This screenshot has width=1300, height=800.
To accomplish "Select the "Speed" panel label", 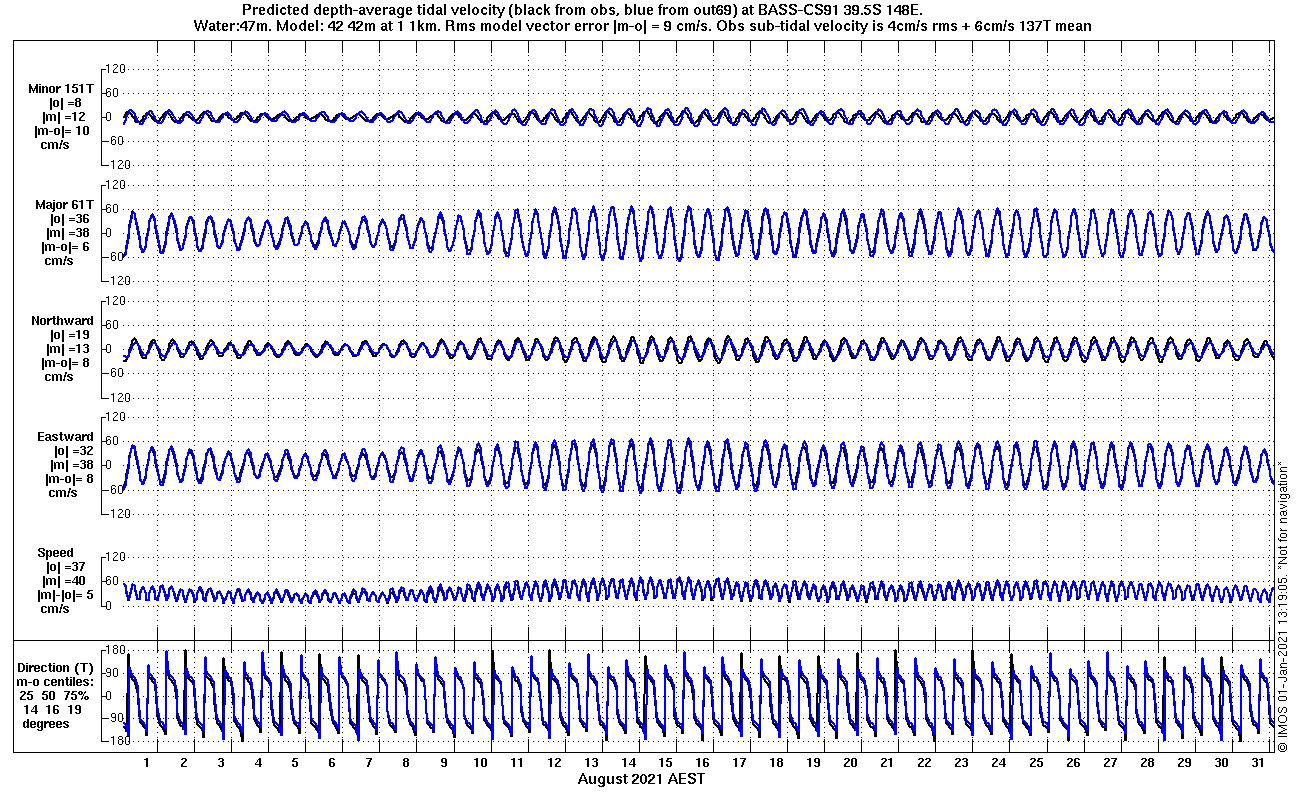I will [x=55, y=553].
